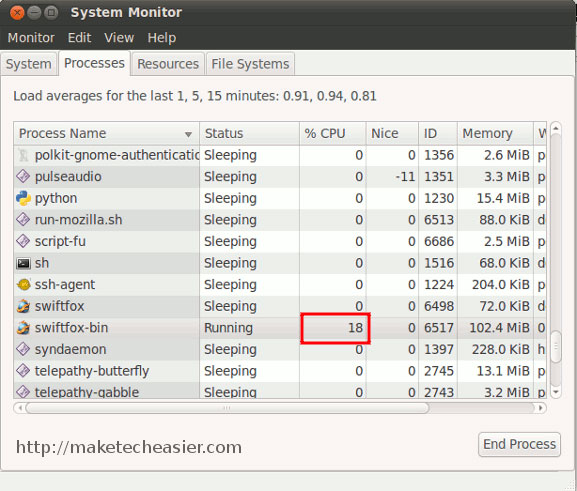Close the System Monitor window
Image resolution: width=577 pixels, height=491 pixels.
coord(17,13)
